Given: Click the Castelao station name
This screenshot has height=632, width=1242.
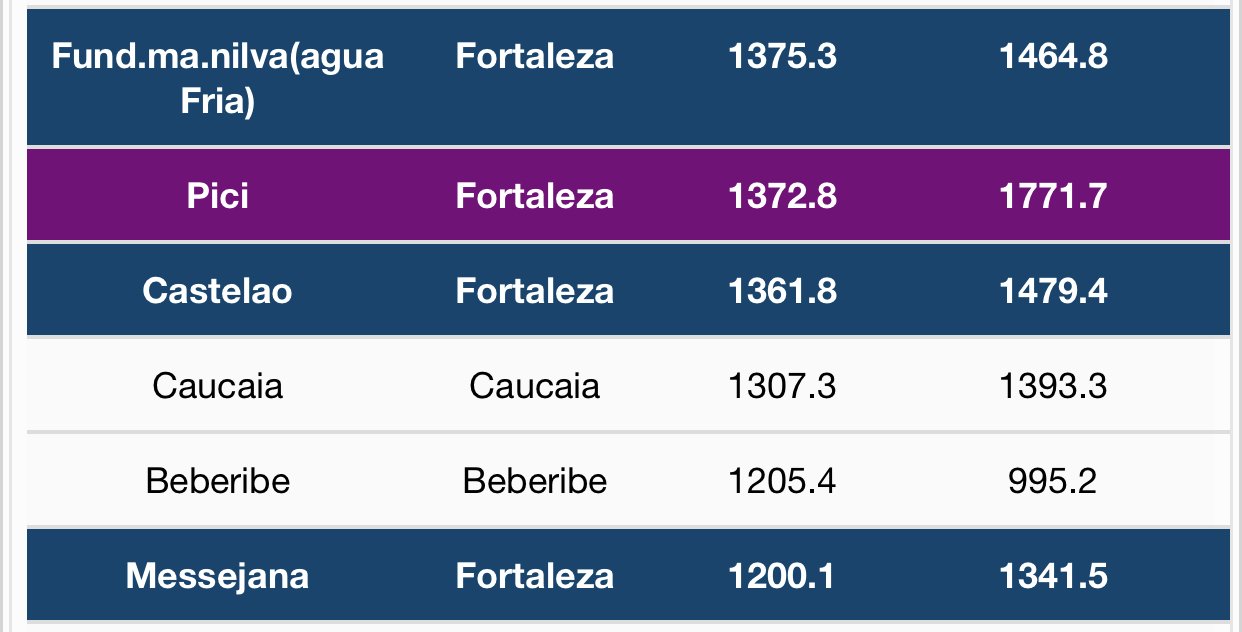Looking at the screenshot, I should [217, 291].
